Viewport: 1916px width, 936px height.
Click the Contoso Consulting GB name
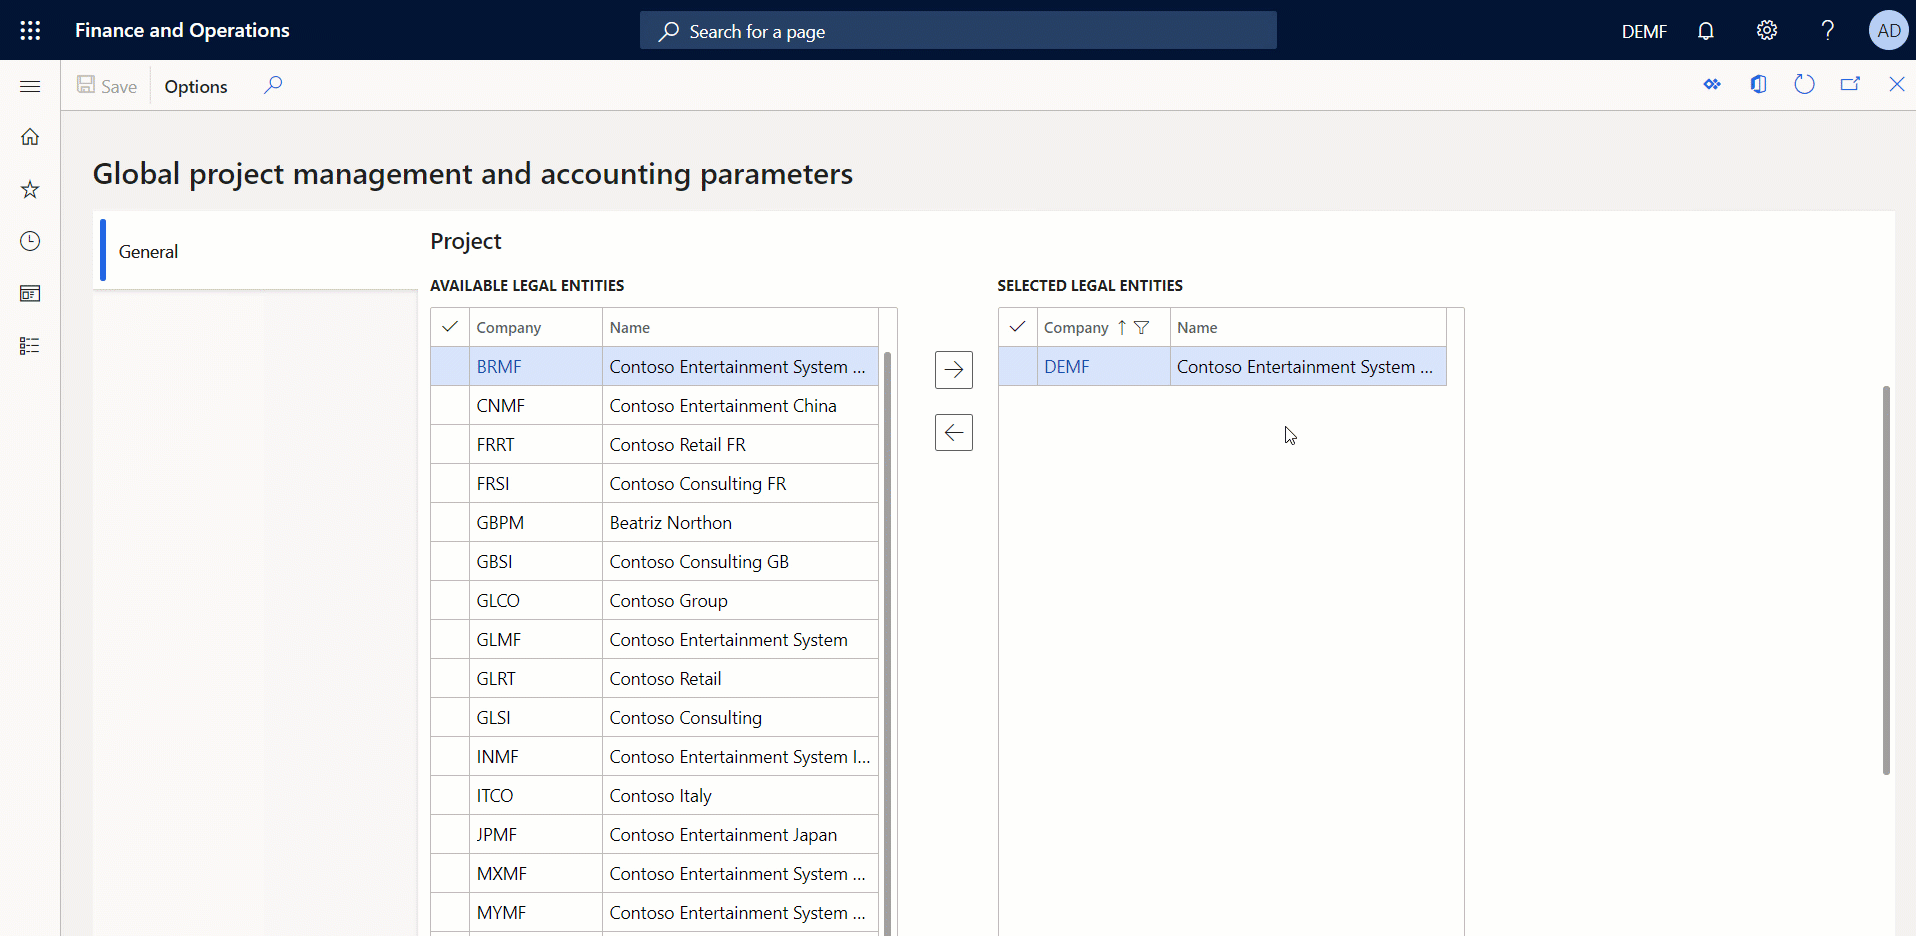click(699, 561)
